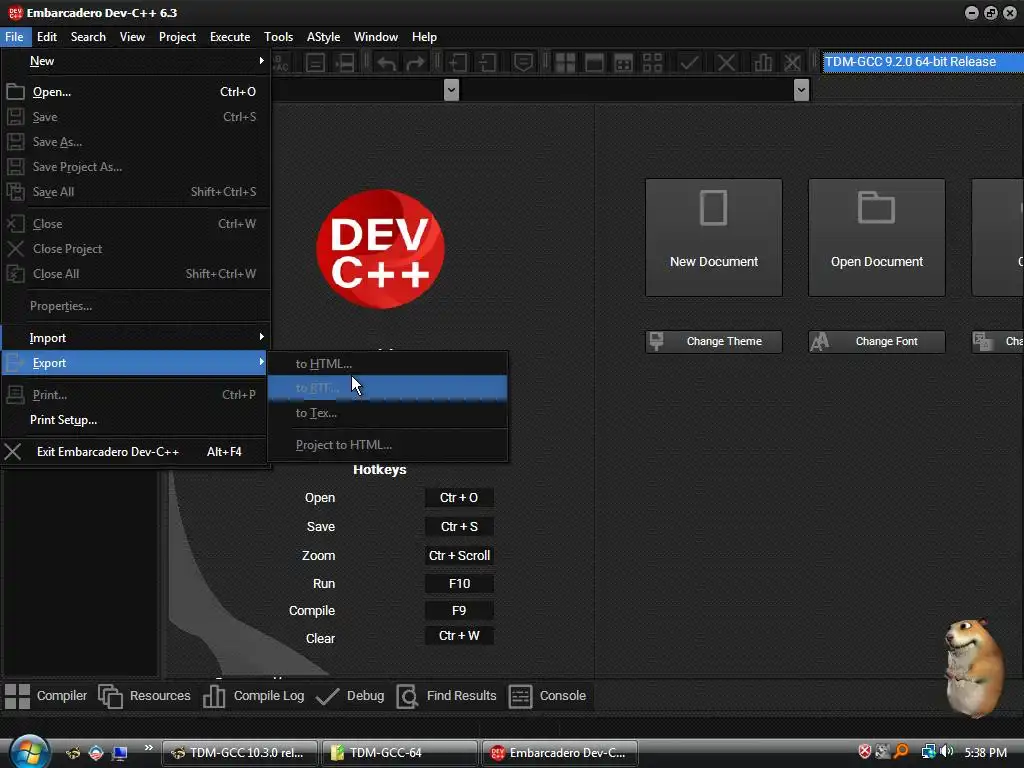Click the volume speaker tray icon
Image resolution: width=1024 pixels, height=768 pixels.
[x=947, y=752]
